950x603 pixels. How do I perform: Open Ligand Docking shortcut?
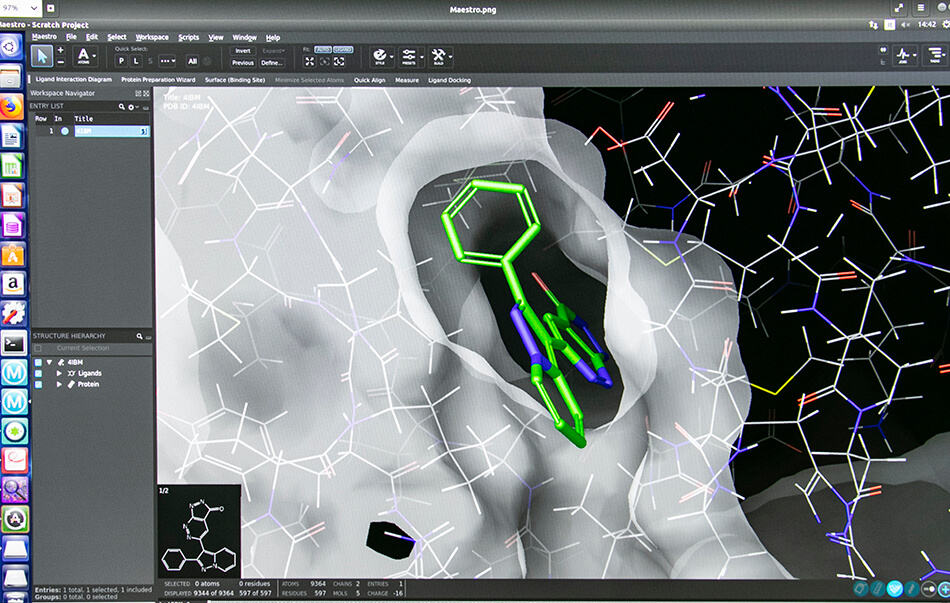tap(450, 80)
